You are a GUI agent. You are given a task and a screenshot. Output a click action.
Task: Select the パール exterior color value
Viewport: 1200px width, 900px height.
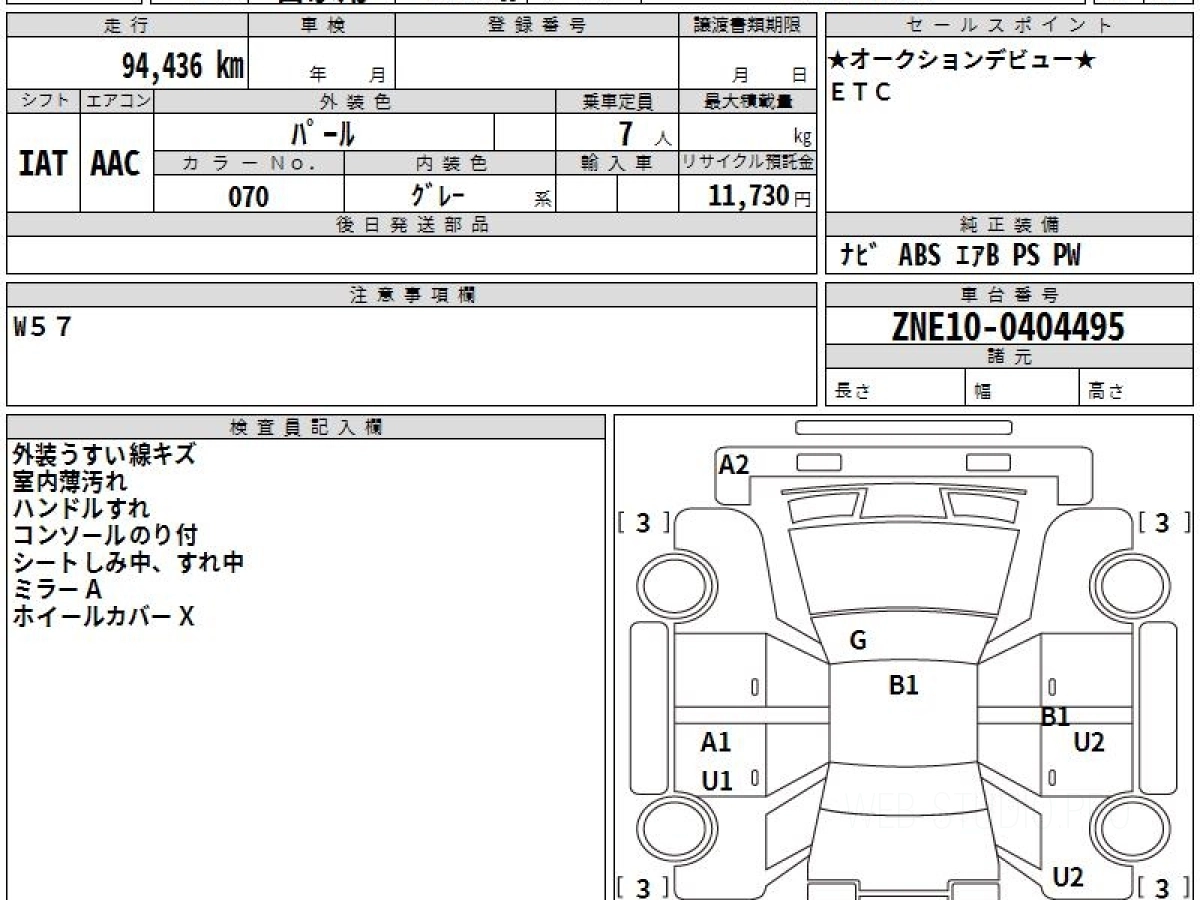(324, 132)
